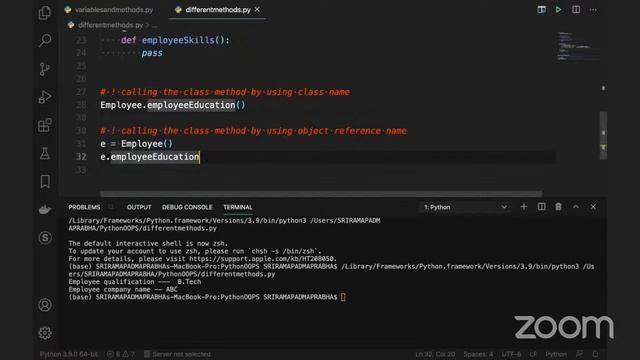Open editor More Actions ellipsis

coord(593,9)
